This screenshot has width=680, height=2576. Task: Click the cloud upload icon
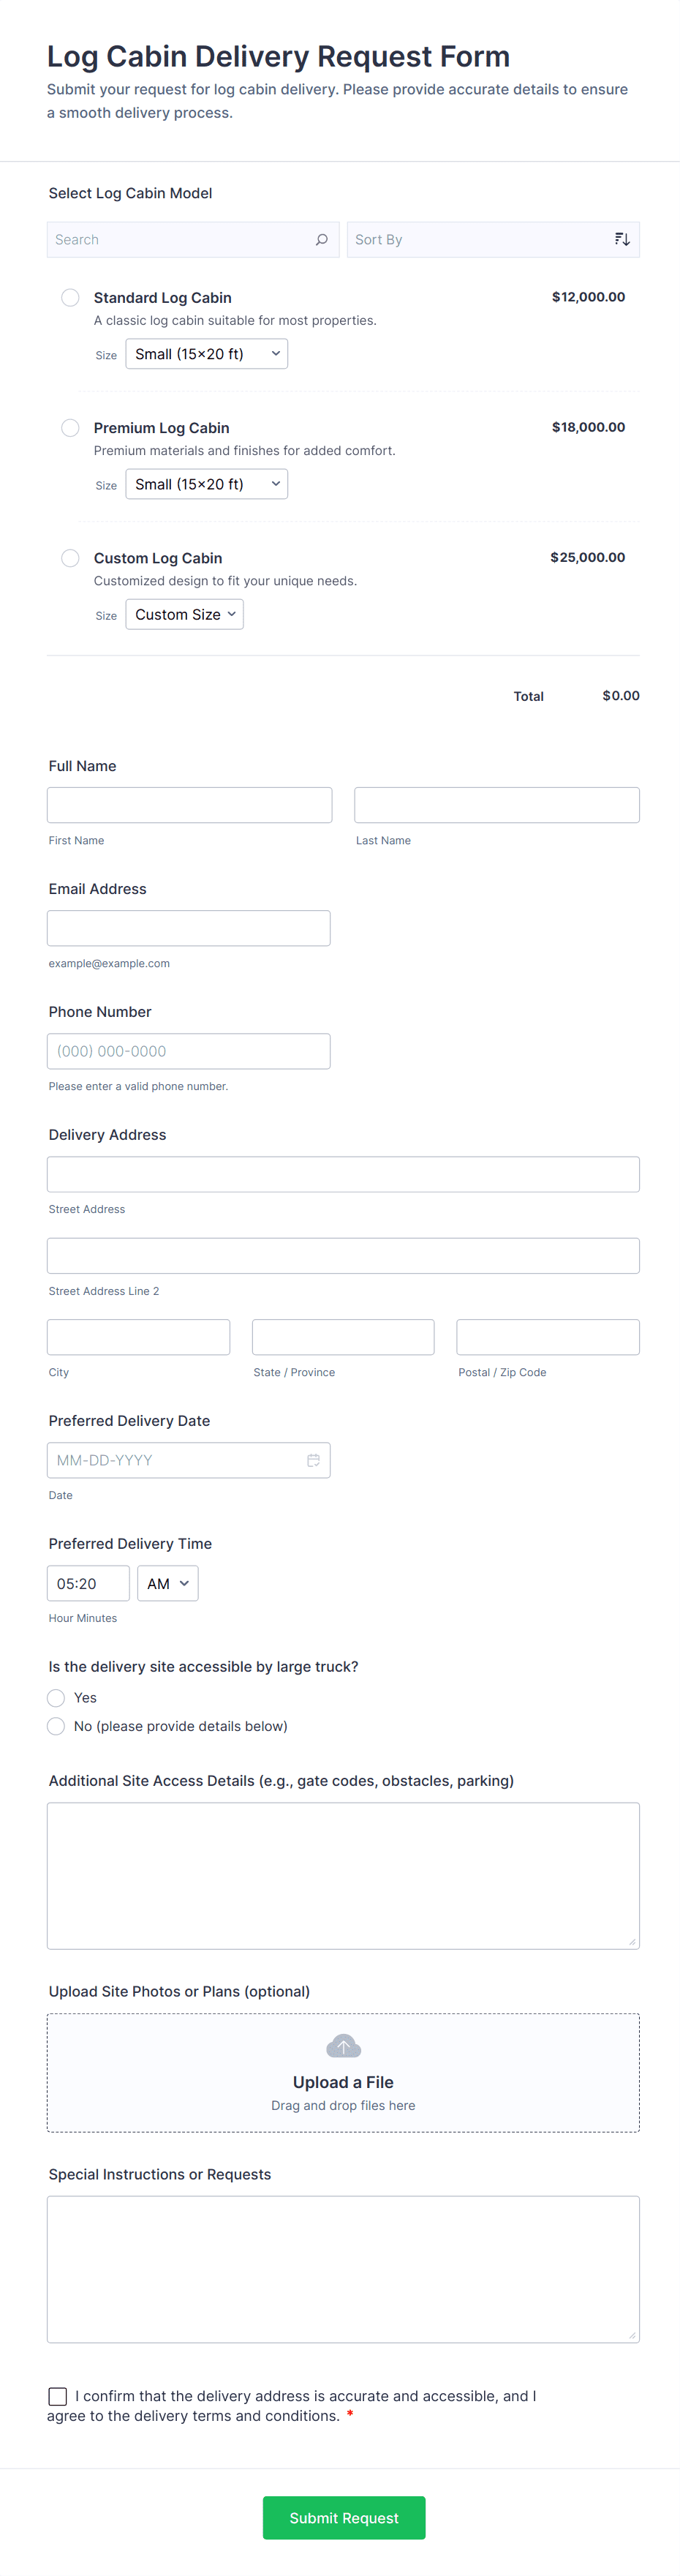click(x=343, y=2046)
